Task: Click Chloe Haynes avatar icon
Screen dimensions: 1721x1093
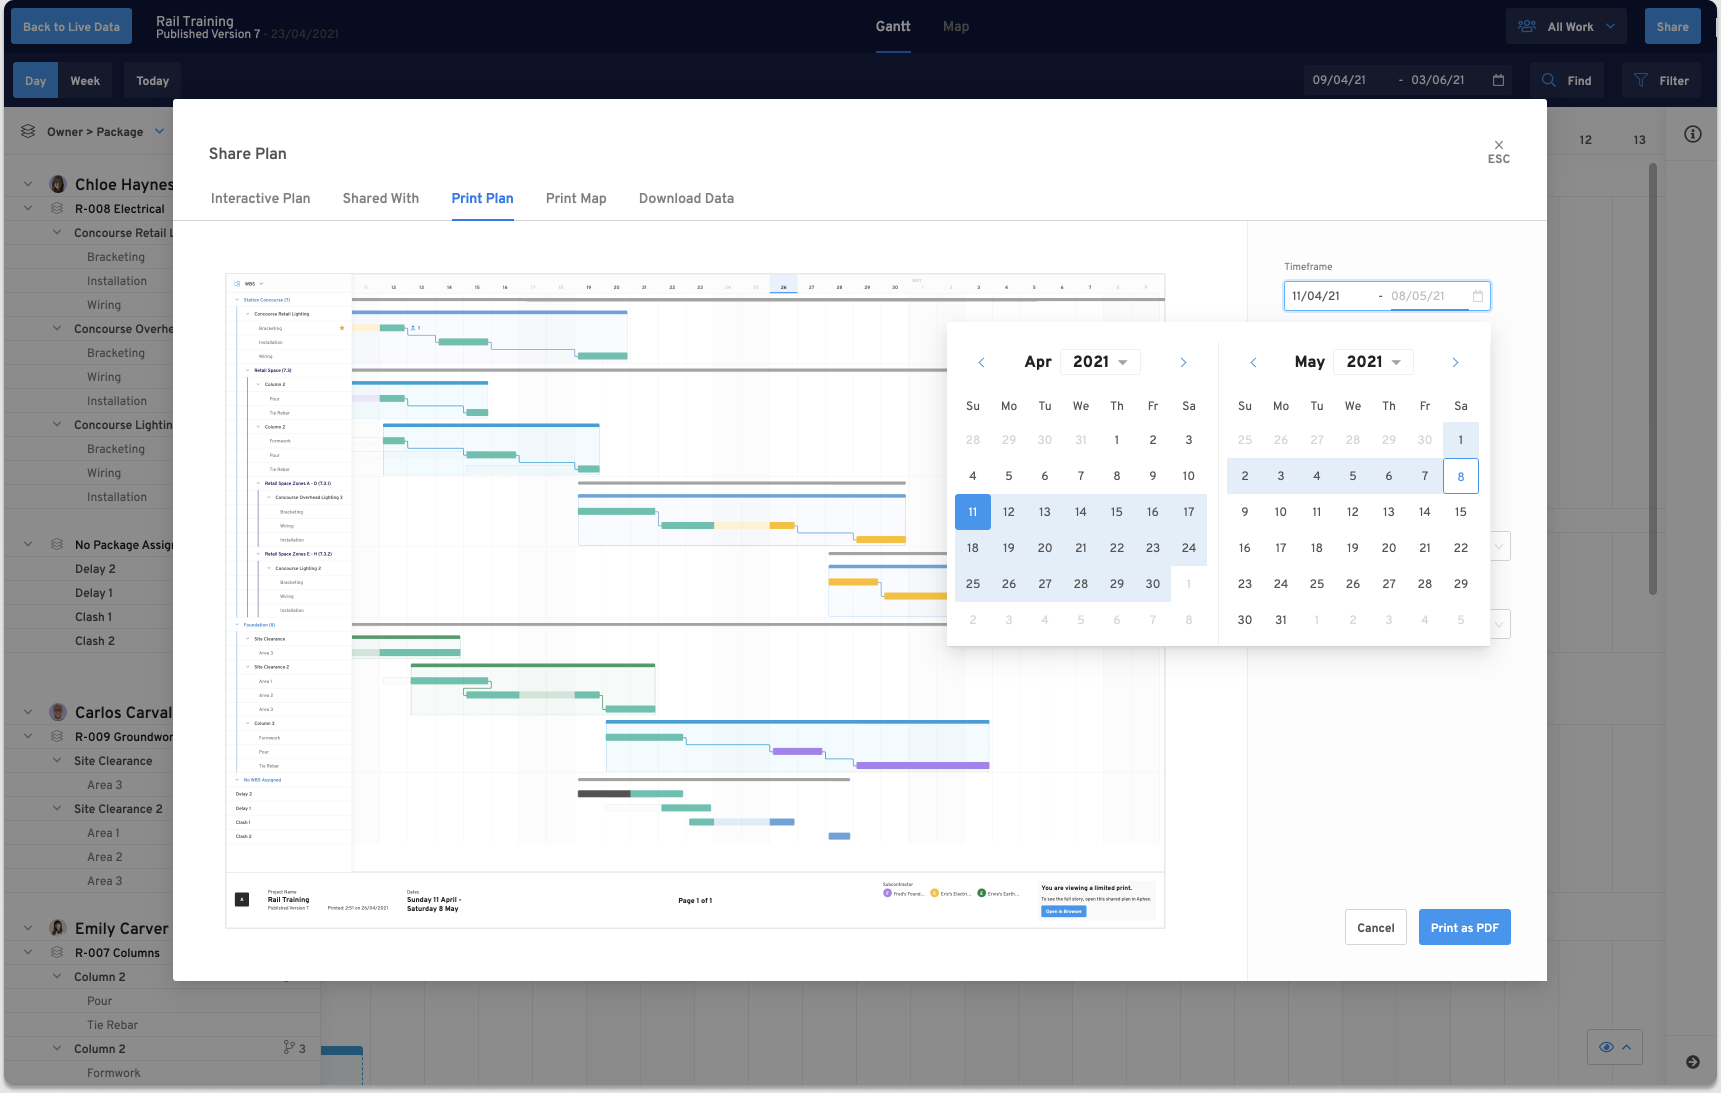Action: pos(58,184)
